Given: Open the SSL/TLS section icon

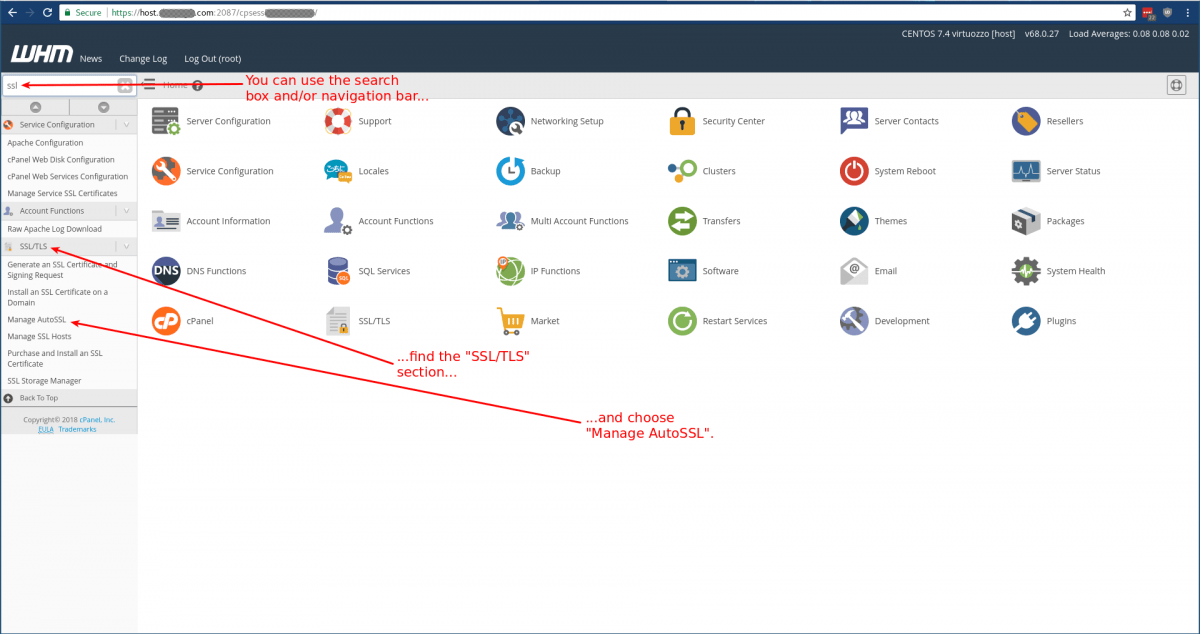Looking at the screenshot, I should pyautogui.click(x=337, y=320).
